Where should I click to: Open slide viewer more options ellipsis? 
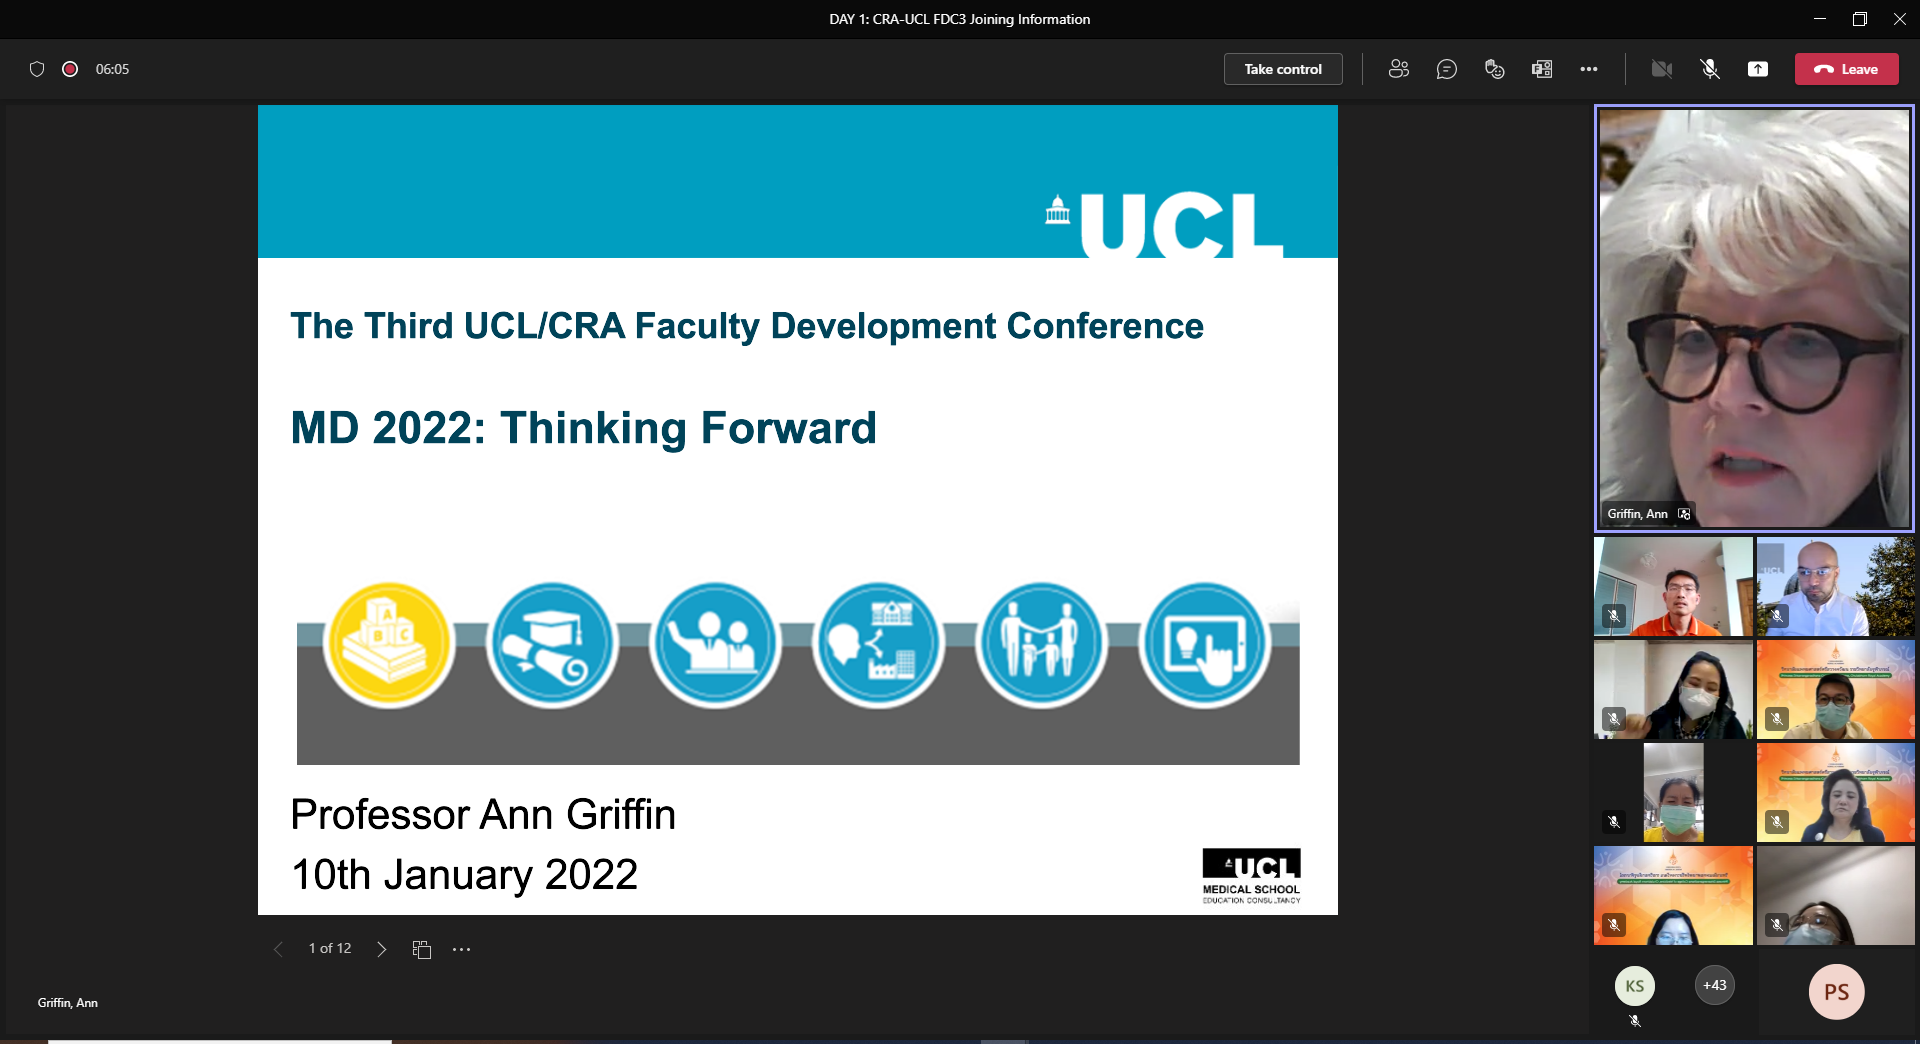pos(461,949)
